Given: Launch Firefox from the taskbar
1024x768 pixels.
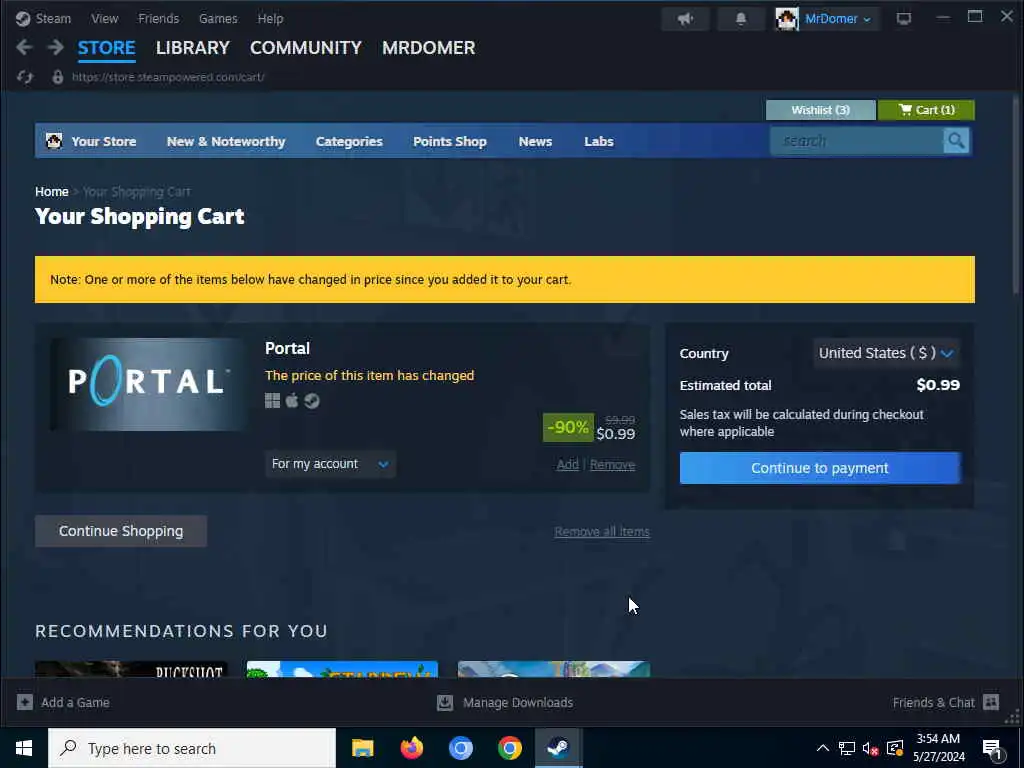Looking at the screenshot, I should [411, 748].
